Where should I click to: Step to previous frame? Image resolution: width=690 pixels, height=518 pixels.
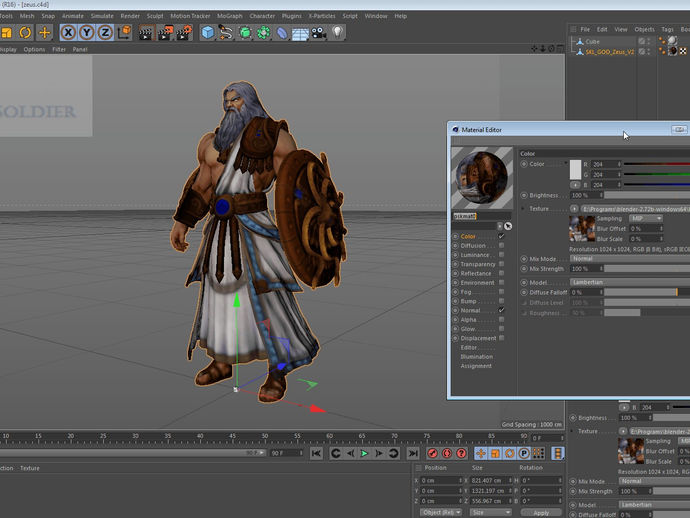(x=350, y=453)
